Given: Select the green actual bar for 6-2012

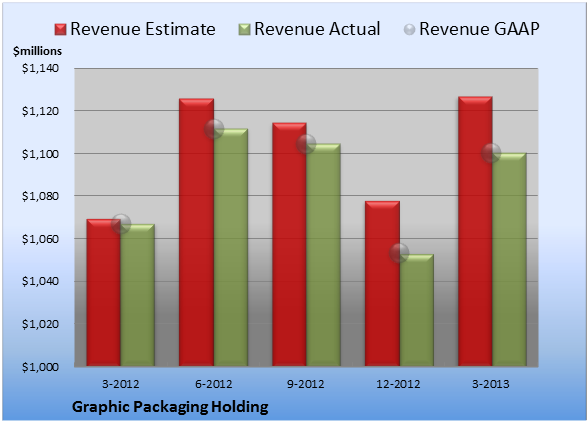Looking at the screenshot, I should (231, 247).
